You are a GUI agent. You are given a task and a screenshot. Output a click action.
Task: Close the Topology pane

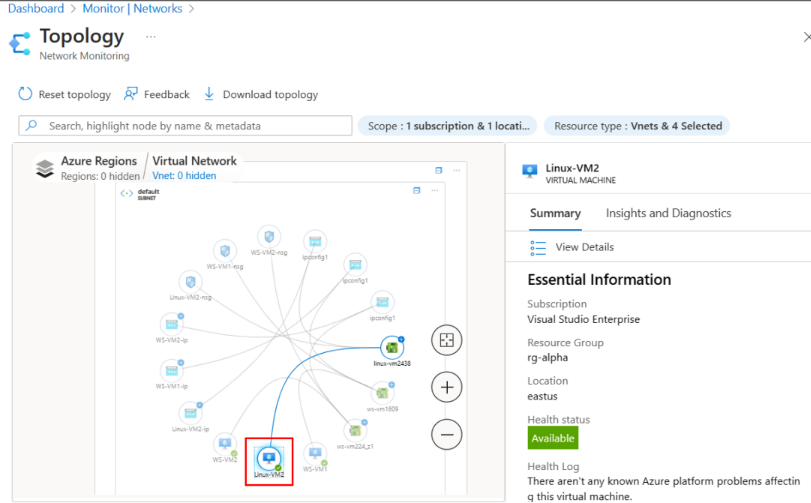pyautogui.click(x=807, y=37)
